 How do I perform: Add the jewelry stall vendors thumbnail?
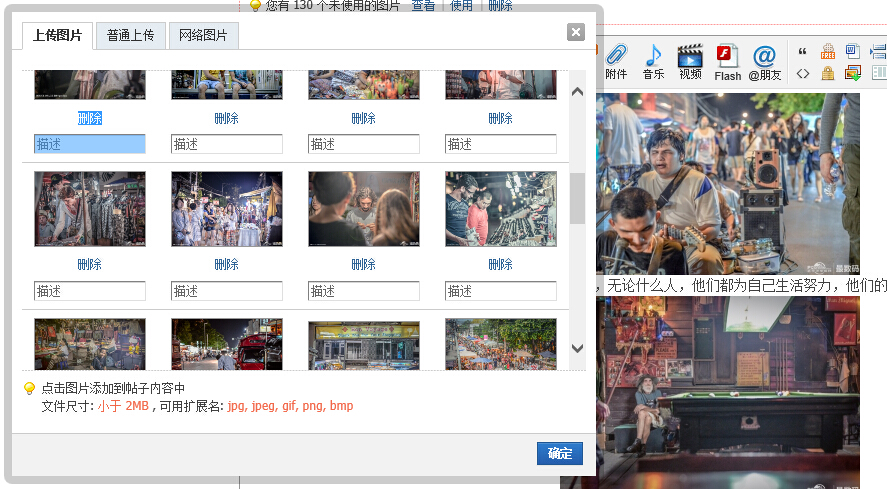(x=501, y=209)
